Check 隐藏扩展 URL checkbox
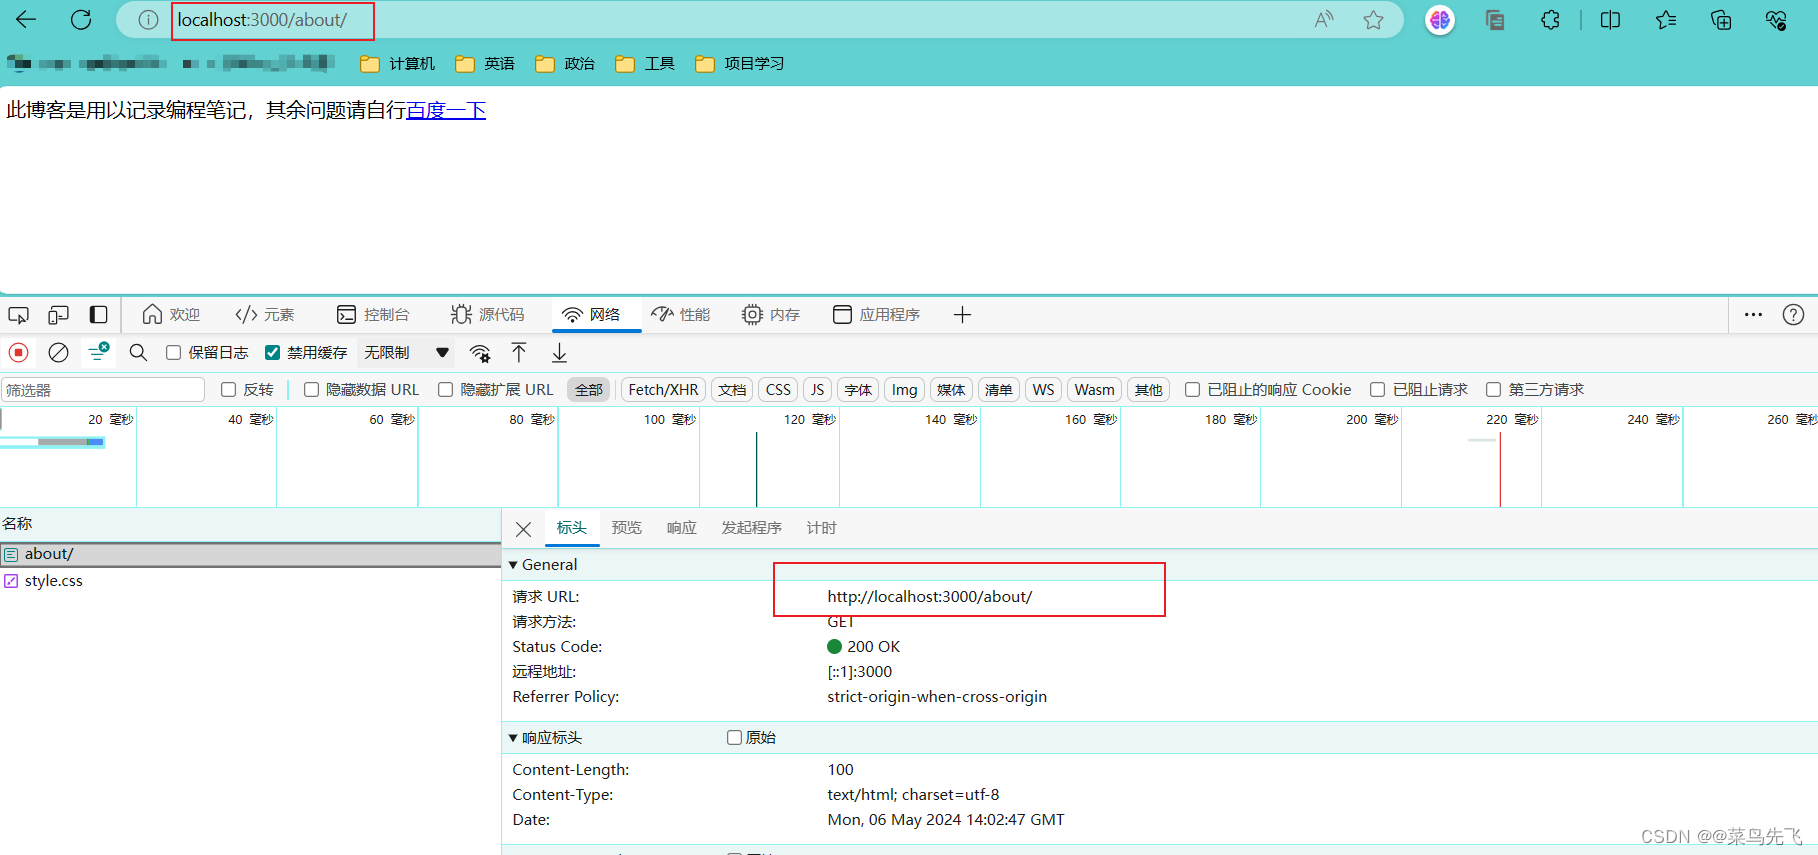This screenshot has width=1818, height=855. 445,389
